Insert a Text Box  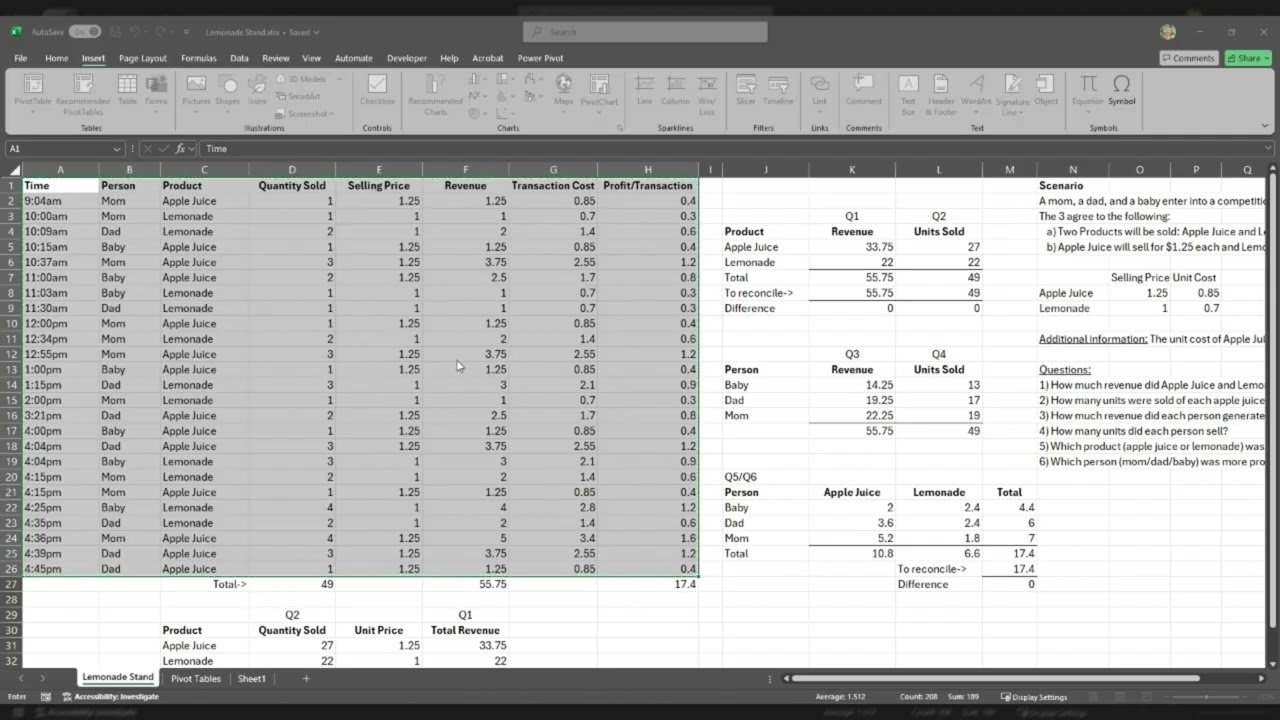tap(908, 92)
